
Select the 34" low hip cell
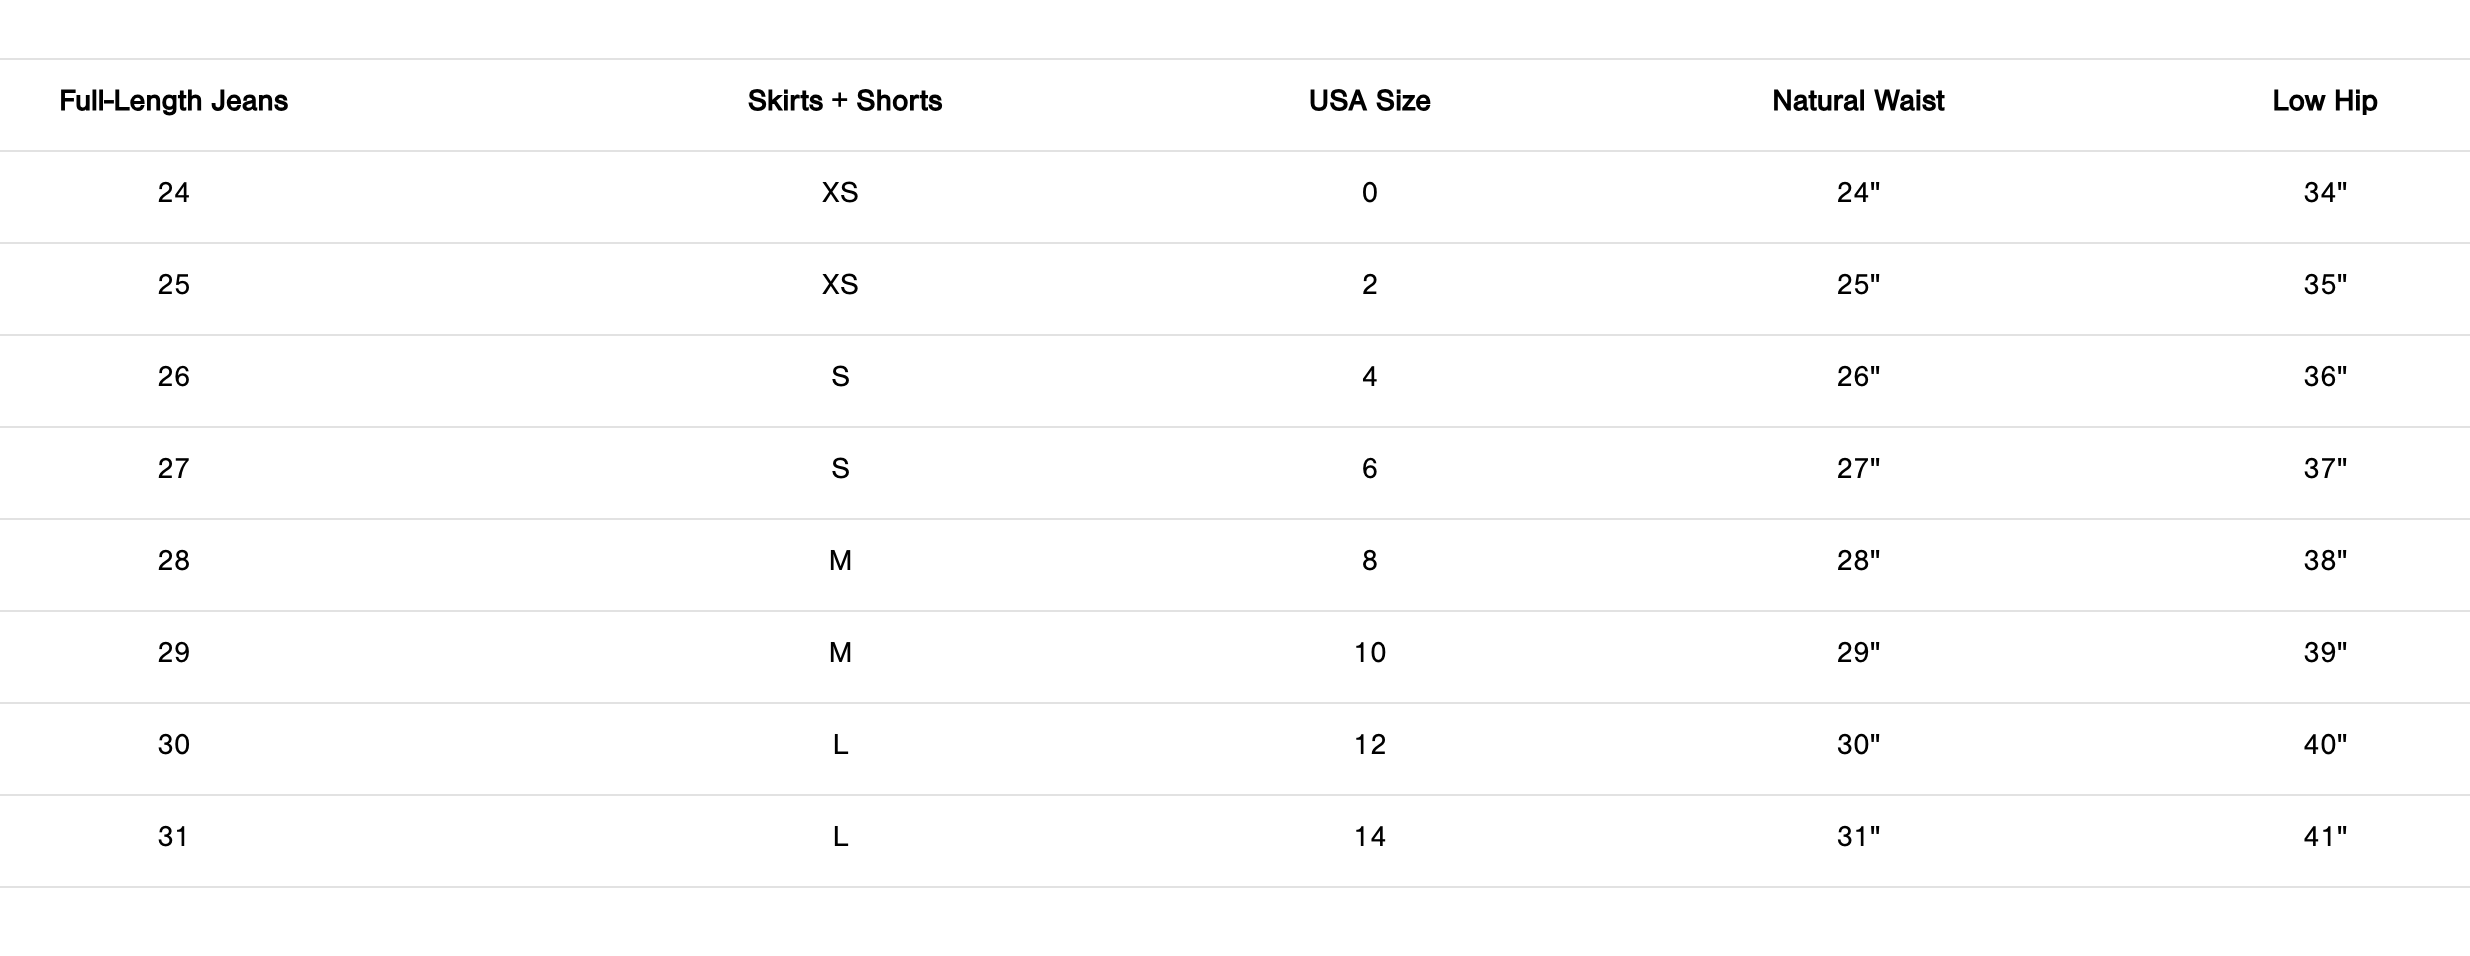pyautogui.click(x=2325, y=193)
